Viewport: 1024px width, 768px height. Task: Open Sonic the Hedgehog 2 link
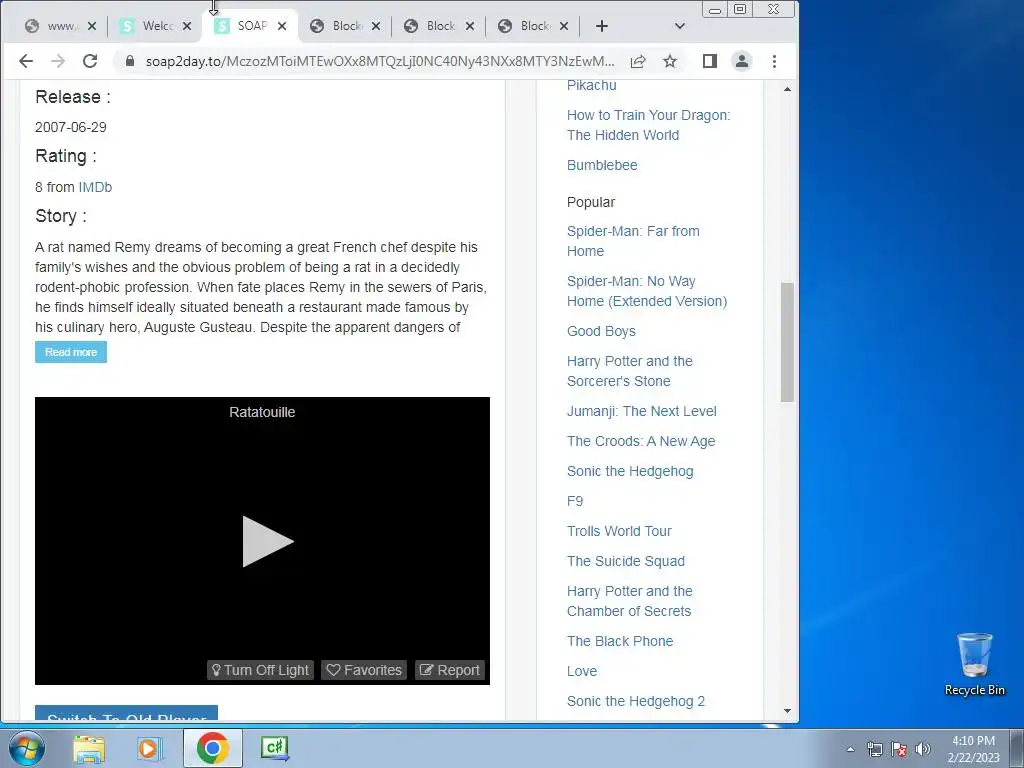pos(635,701)
